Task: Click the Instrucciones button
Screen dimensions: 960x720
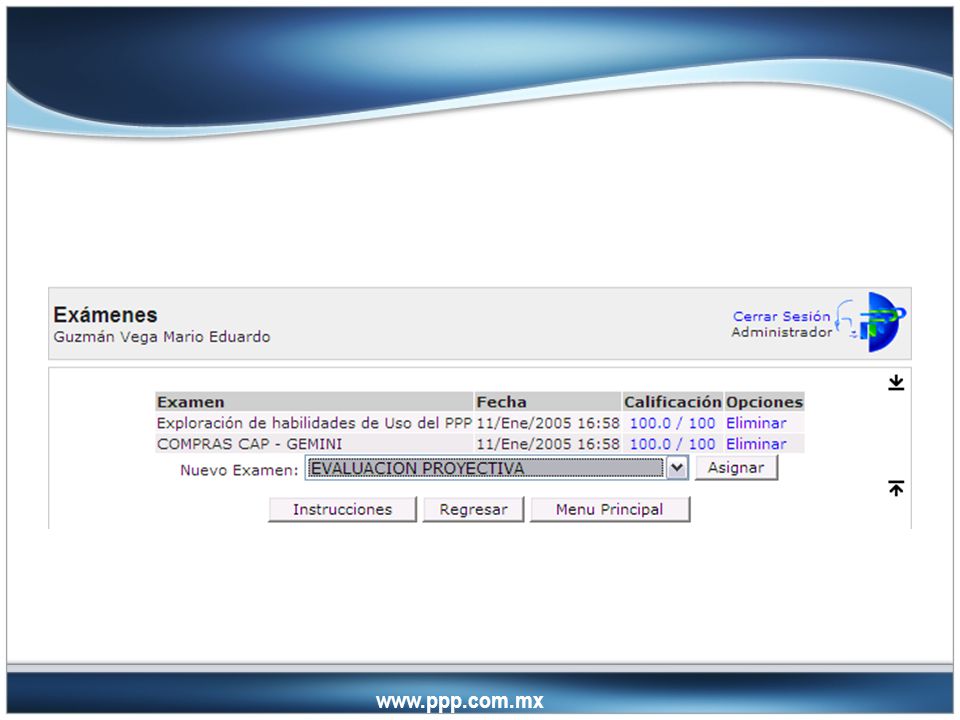Action: click(342, 509)
